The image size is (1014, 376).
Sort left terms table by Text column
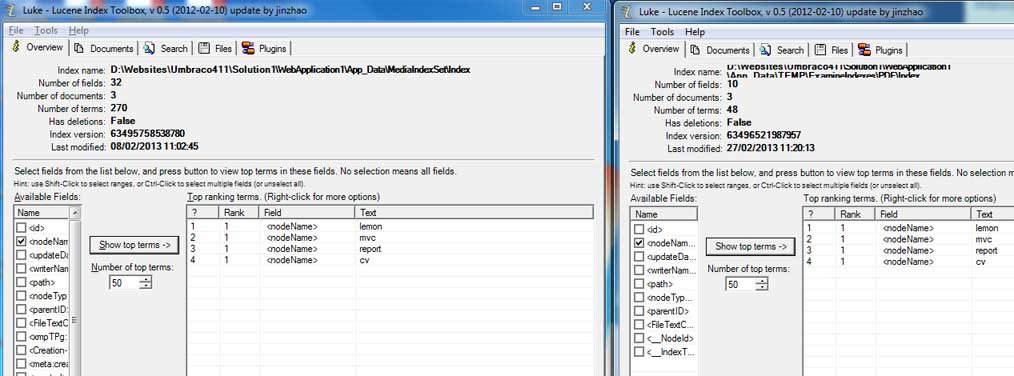pyautogui.click(x=474, y=212)
